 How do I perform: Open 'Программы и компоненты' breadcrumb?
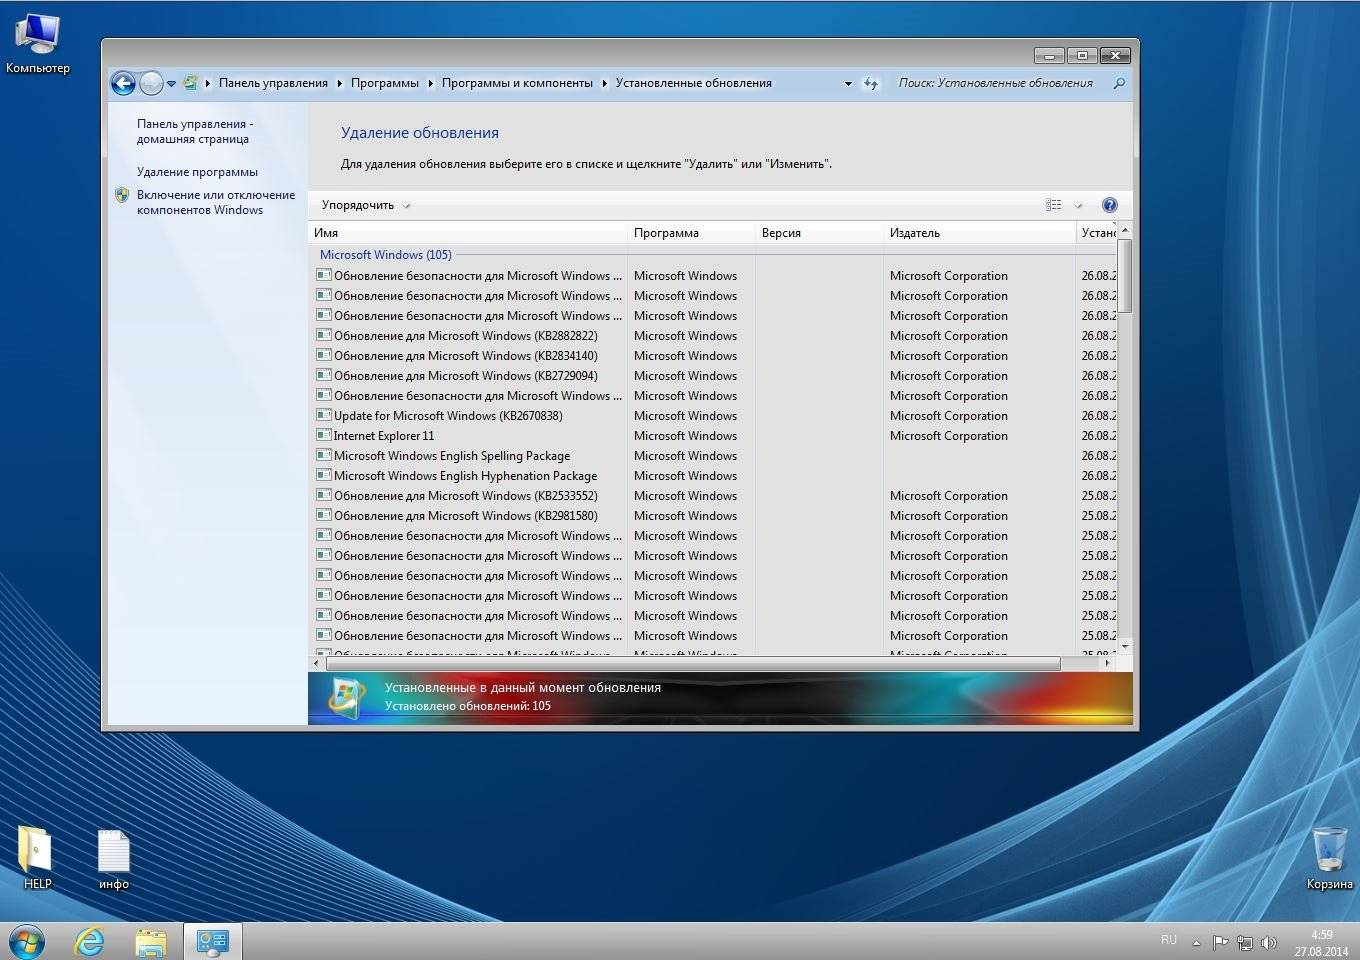tap(517, 83)
